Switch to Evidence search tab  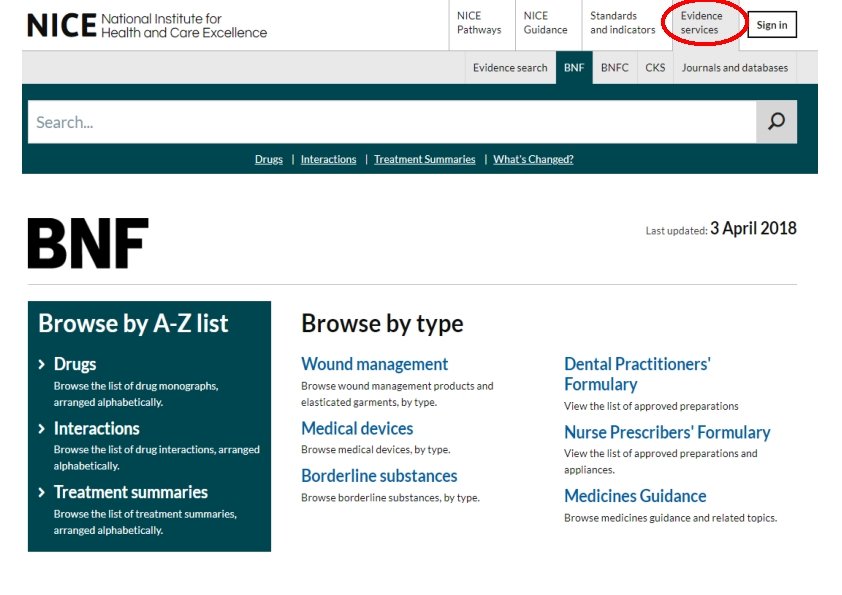(510, 68)
